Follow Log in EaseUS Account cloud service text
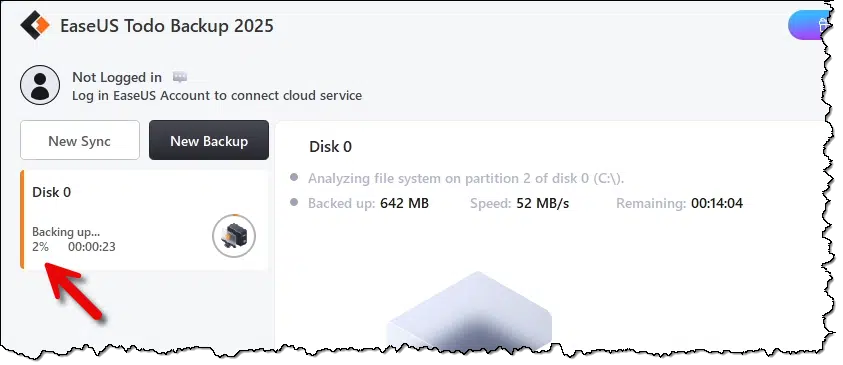This screenshot has width=843, height=365. (217, 96)
